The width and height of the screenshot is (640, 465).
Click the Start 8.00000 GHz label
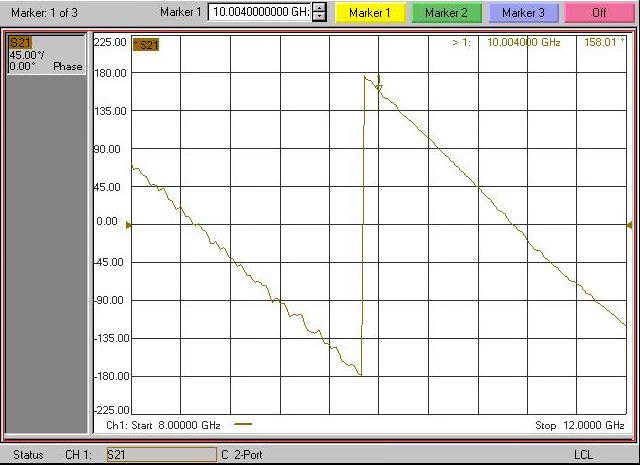click(164, 425)
